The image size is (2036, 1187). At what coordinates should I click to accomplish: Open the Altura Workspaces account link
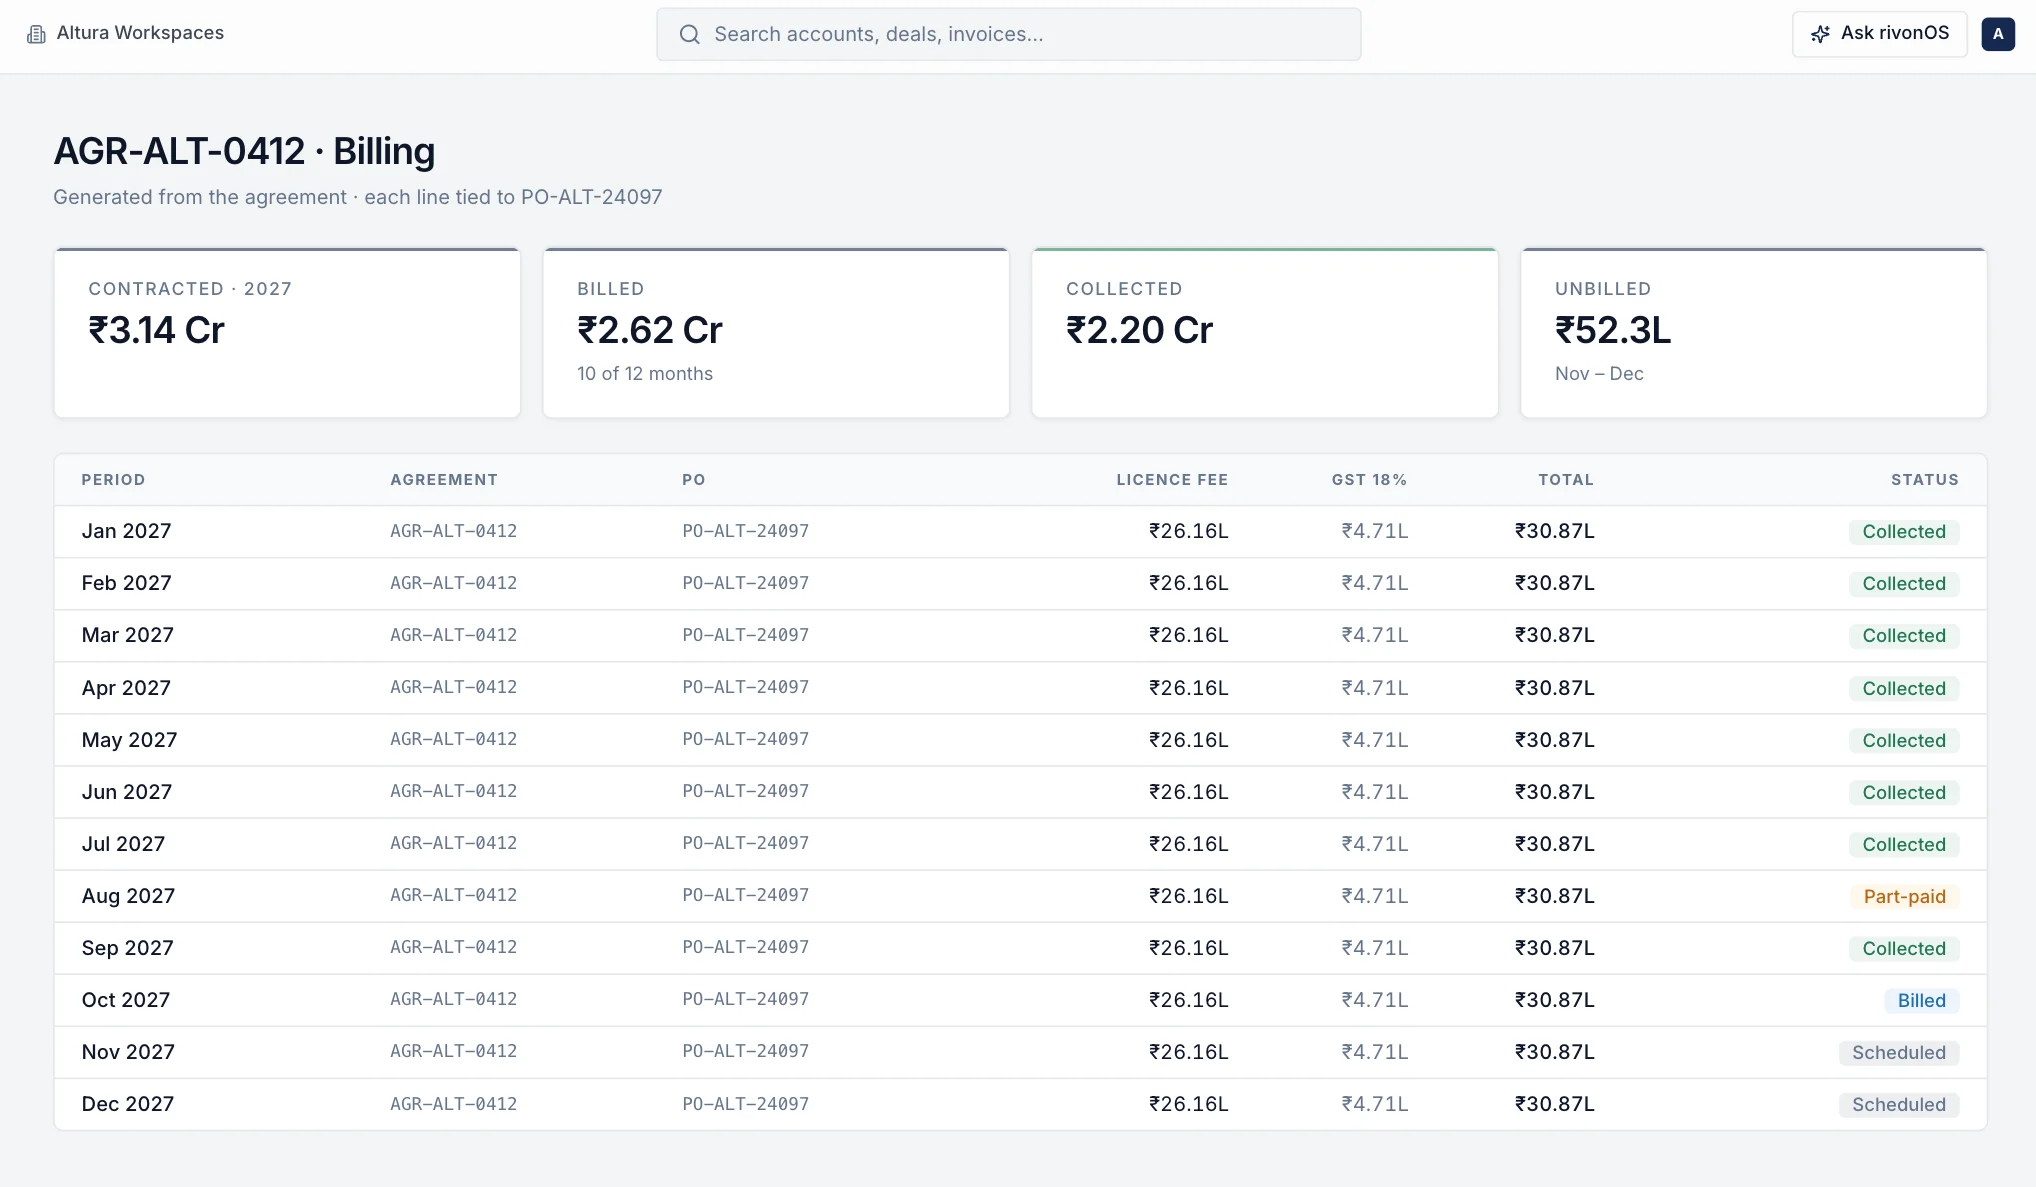125,33
